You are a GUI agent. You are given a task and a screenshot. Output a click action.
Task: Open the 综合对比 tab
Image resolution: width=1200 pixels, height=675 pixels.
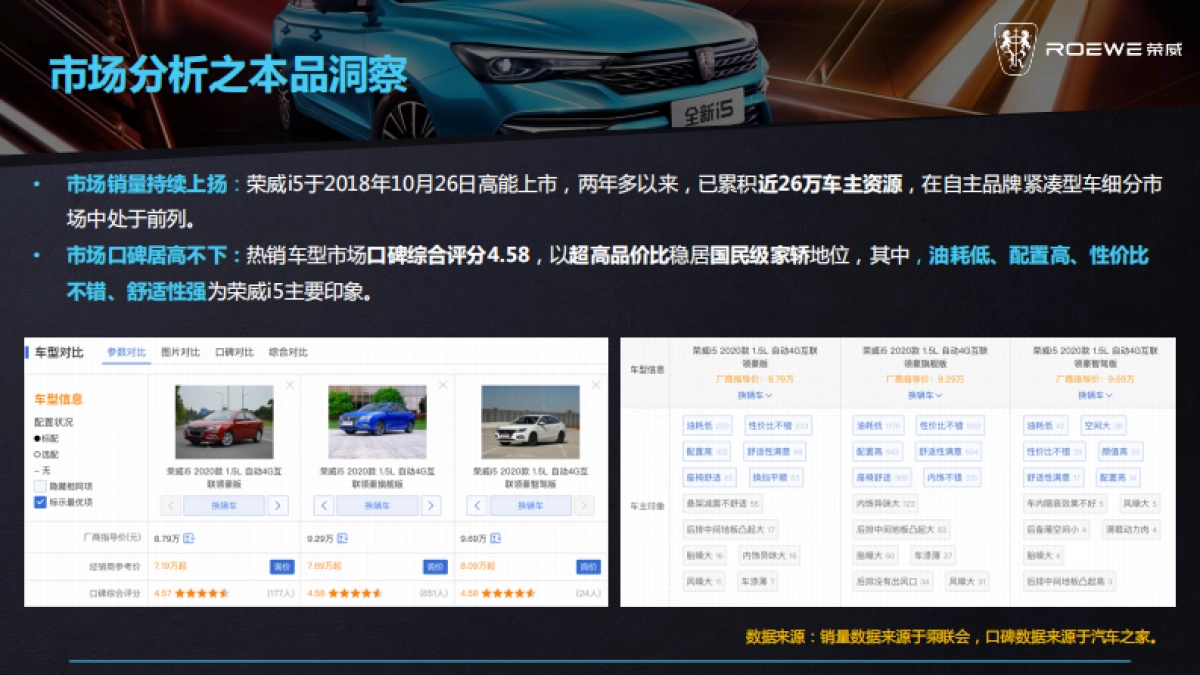tap(288, 352)
